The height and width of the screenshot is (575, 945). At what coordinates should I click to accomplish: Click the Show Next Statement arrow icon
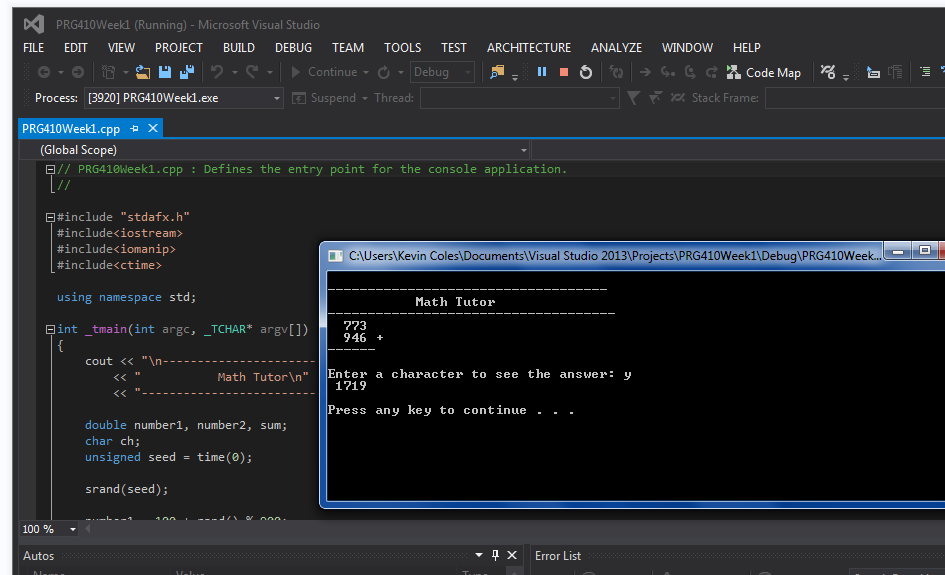(x=645, y=72)
